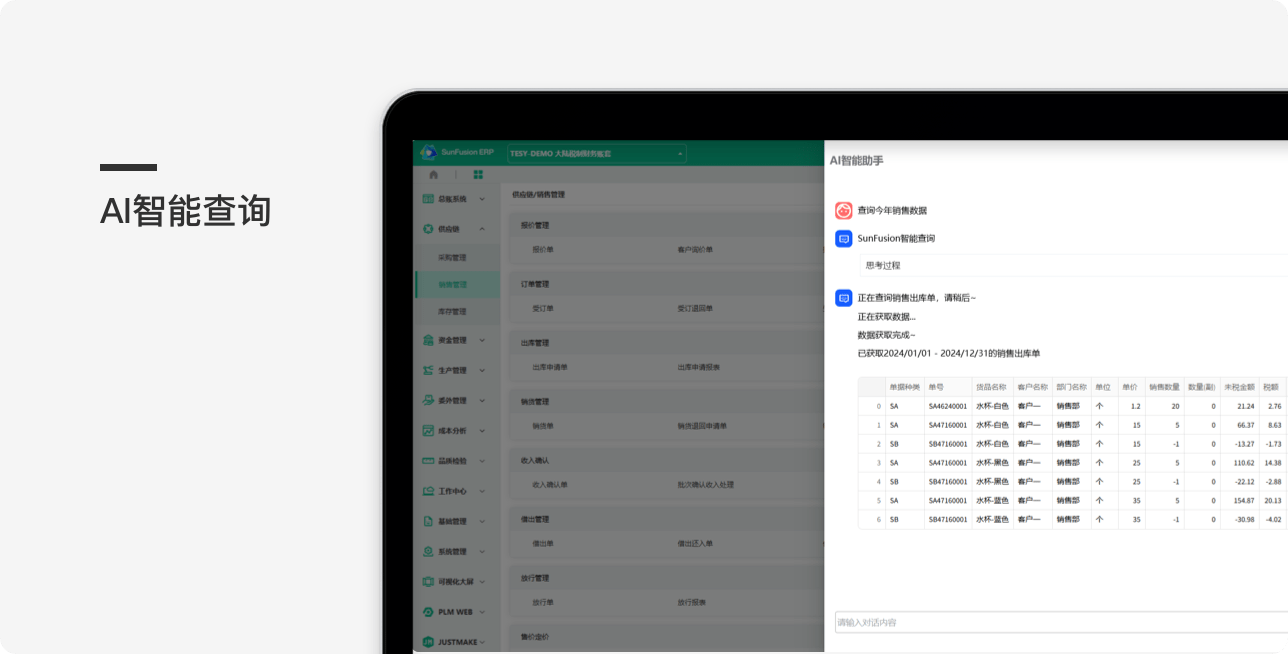Viewport: 1288px width, 654px height.
Task: Click the JUSTMAKE sidebar icon
Action: (428, 641)
